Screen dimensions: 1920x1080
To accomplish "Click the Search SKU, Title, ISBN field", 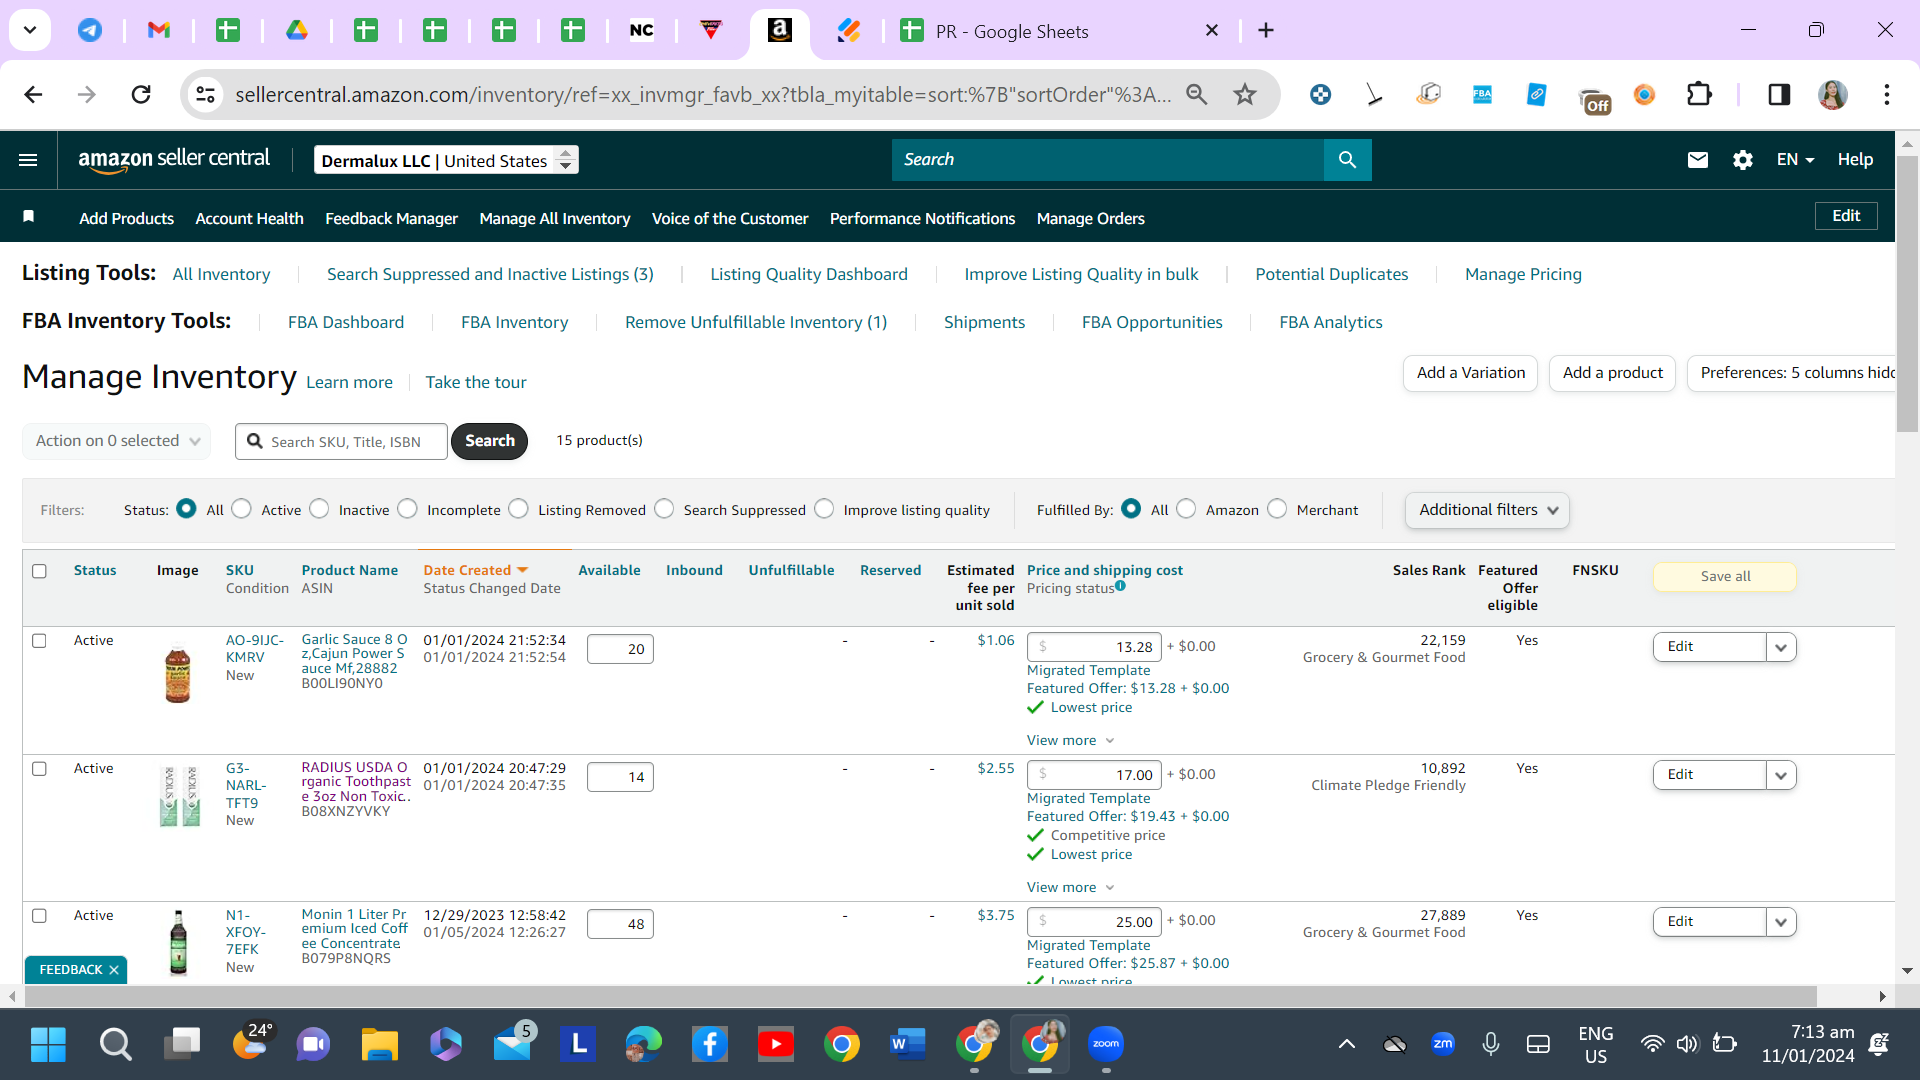I will [x=342, y=441].
